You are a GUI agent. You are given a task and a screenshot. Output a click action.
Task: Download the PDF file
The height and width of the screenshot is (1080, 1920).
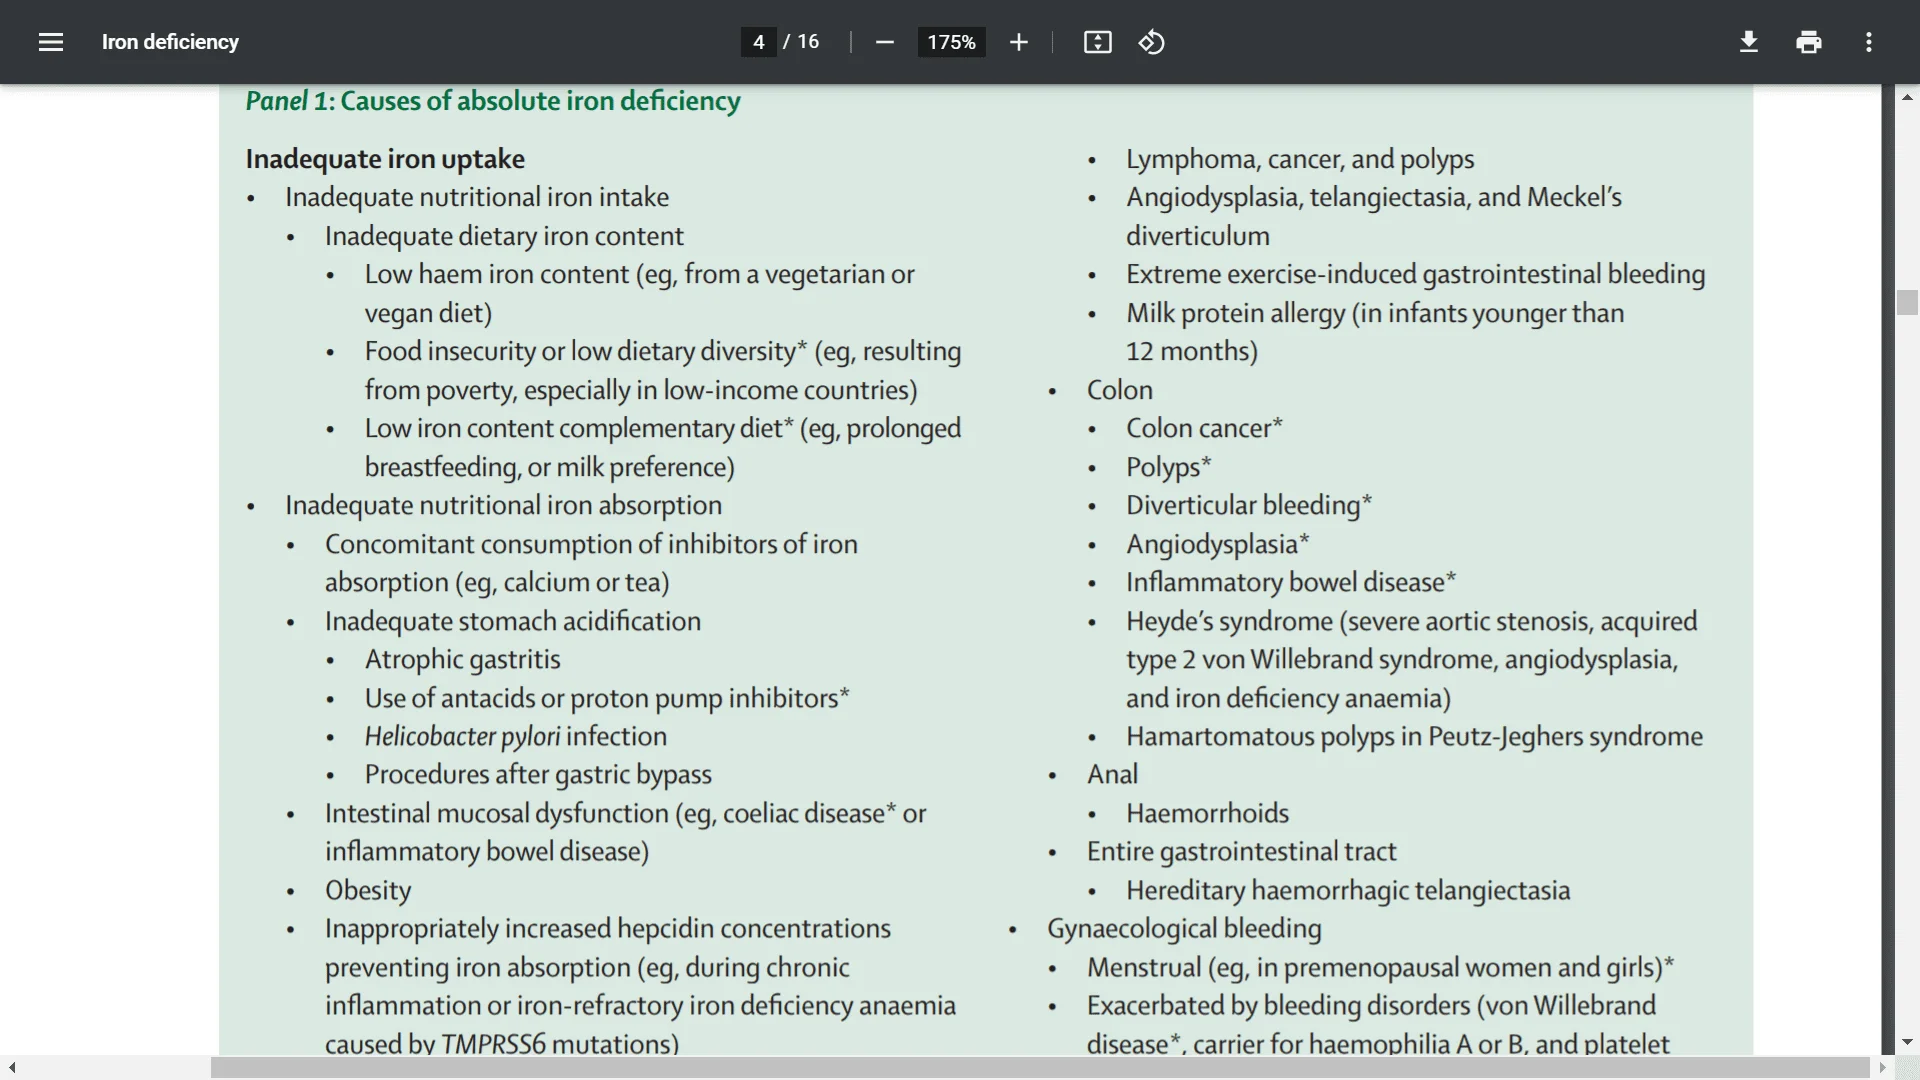(1748, 42)
